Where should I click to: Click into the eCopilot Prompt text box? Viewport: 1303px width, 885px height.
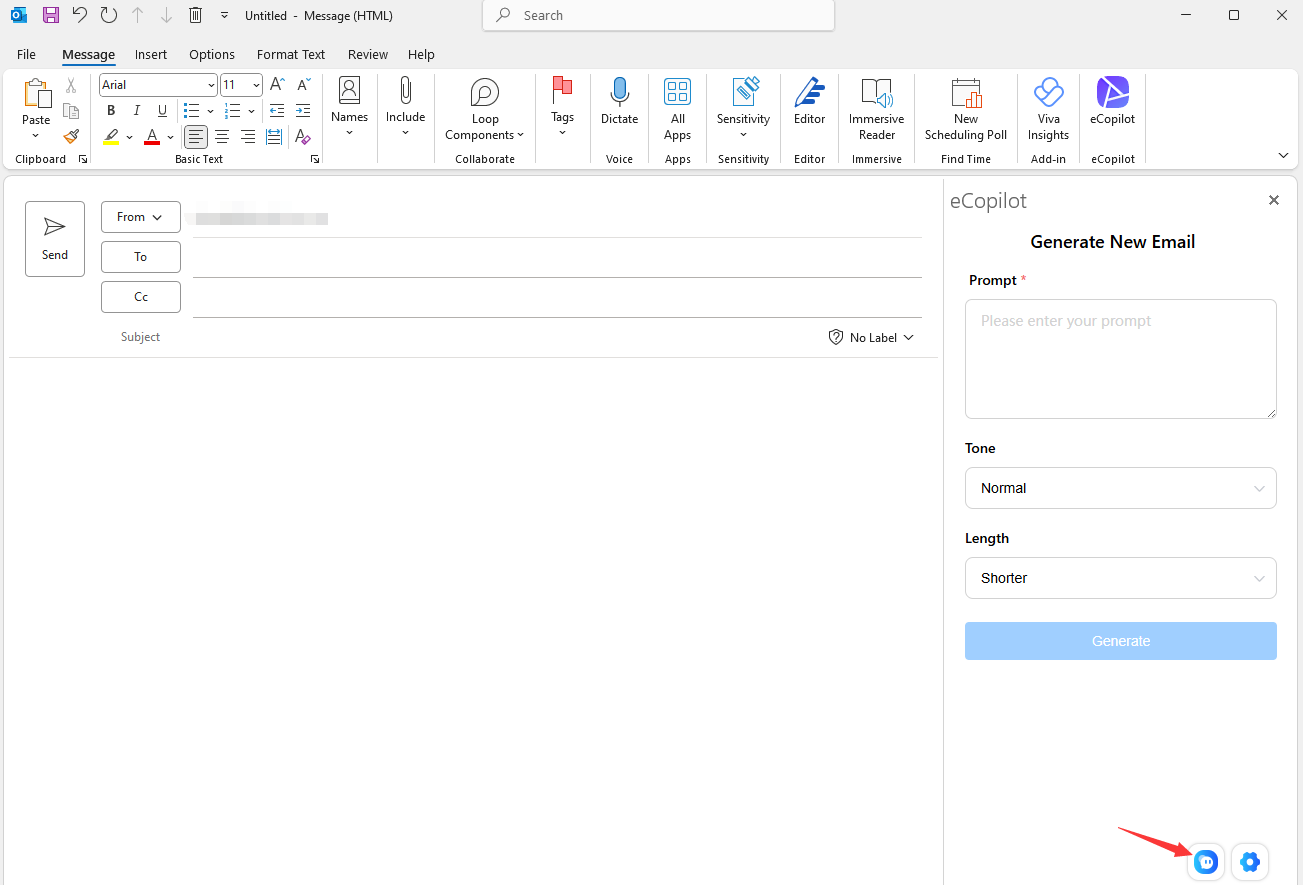[x=1120, y=358]
